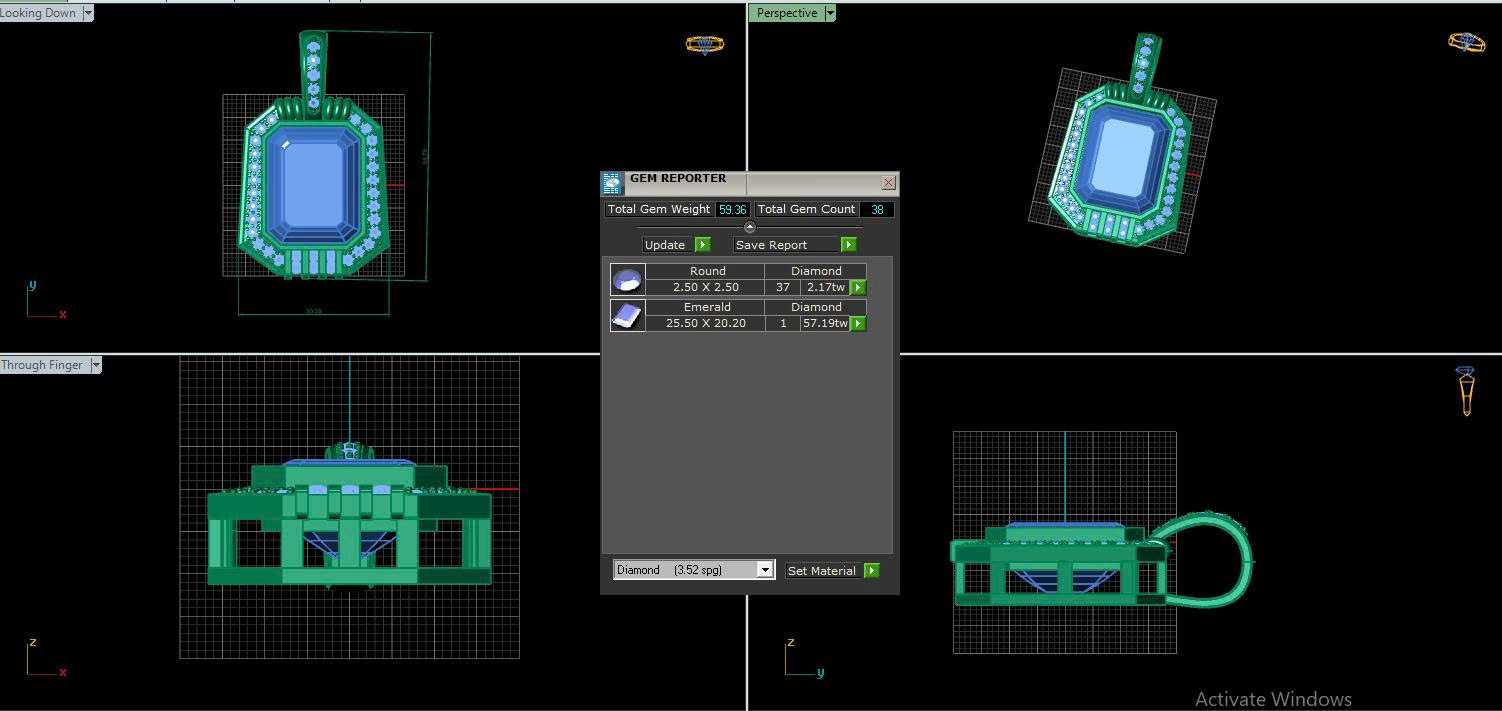This screenshot has width=1502, height=711.
Task: Open the Perspective viewport dropdown arrow
Action: 829,13
